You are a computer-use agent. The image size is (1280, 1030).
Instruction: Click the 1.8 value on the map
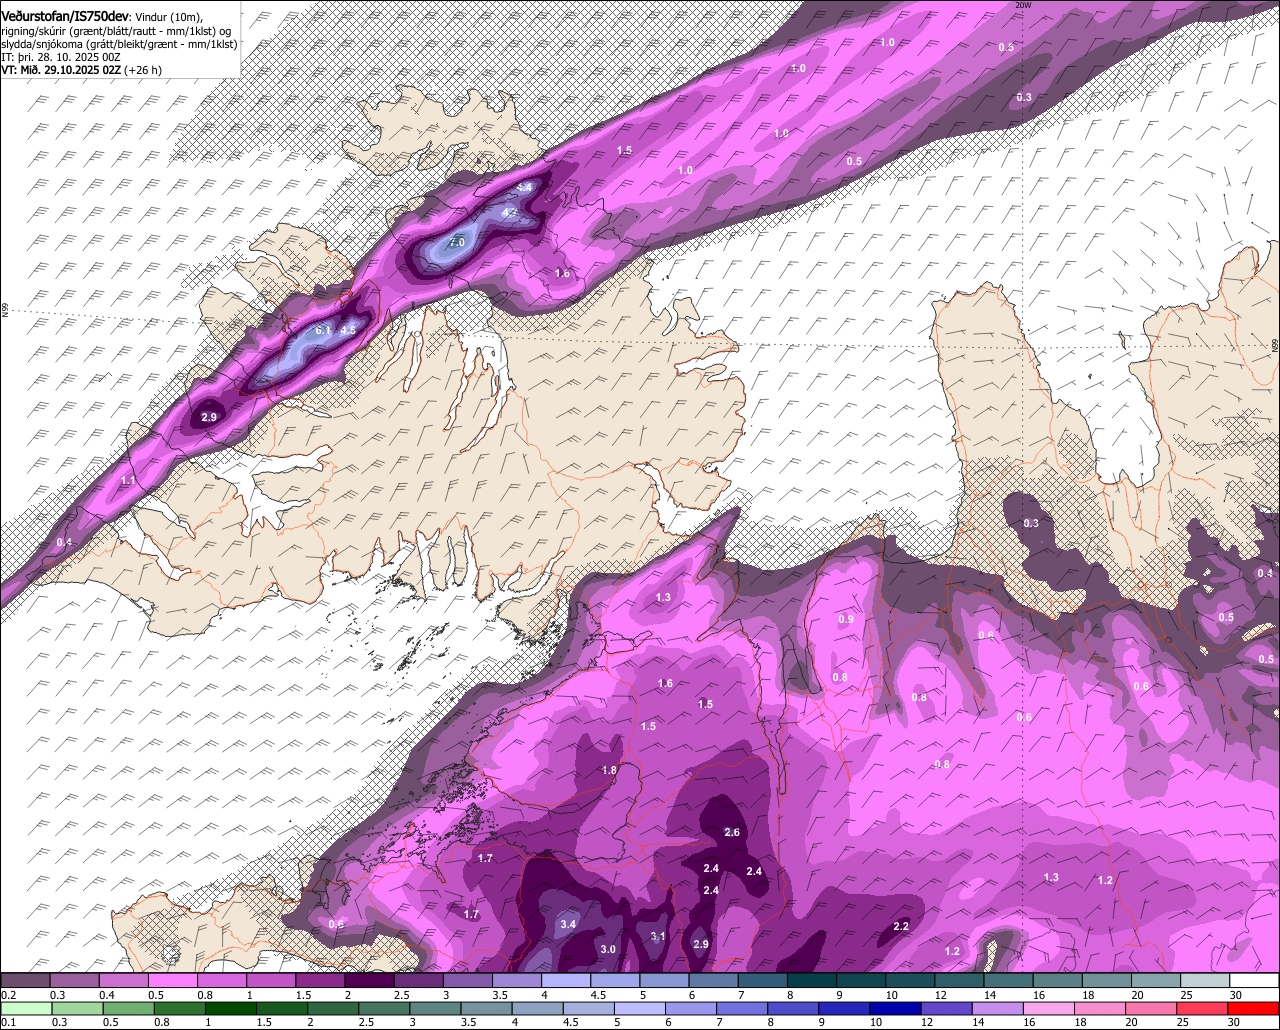click(x=609, y=770)
